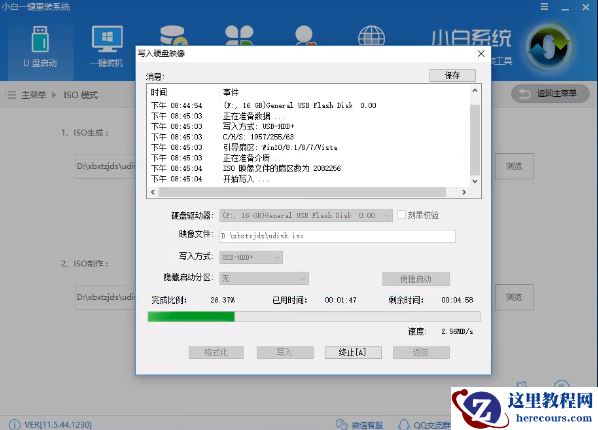Click the ISO制作 path field
Image resolution: width=598 pixels, height=430 pixels.
pos(106,297)
